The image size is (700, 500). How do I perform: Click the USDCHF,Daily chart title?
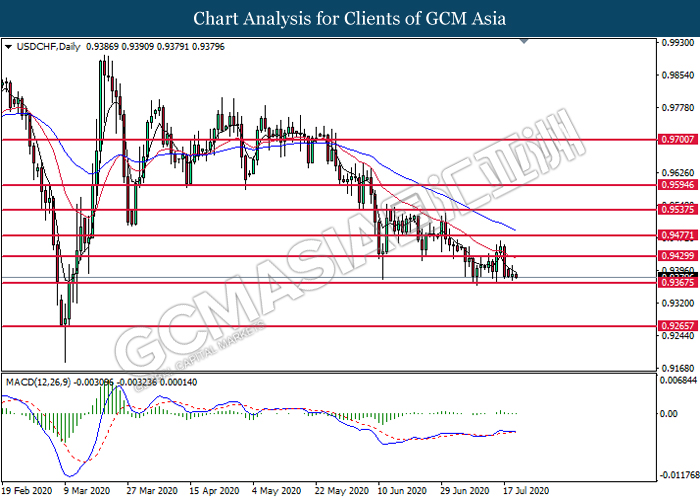pos(48,47)
